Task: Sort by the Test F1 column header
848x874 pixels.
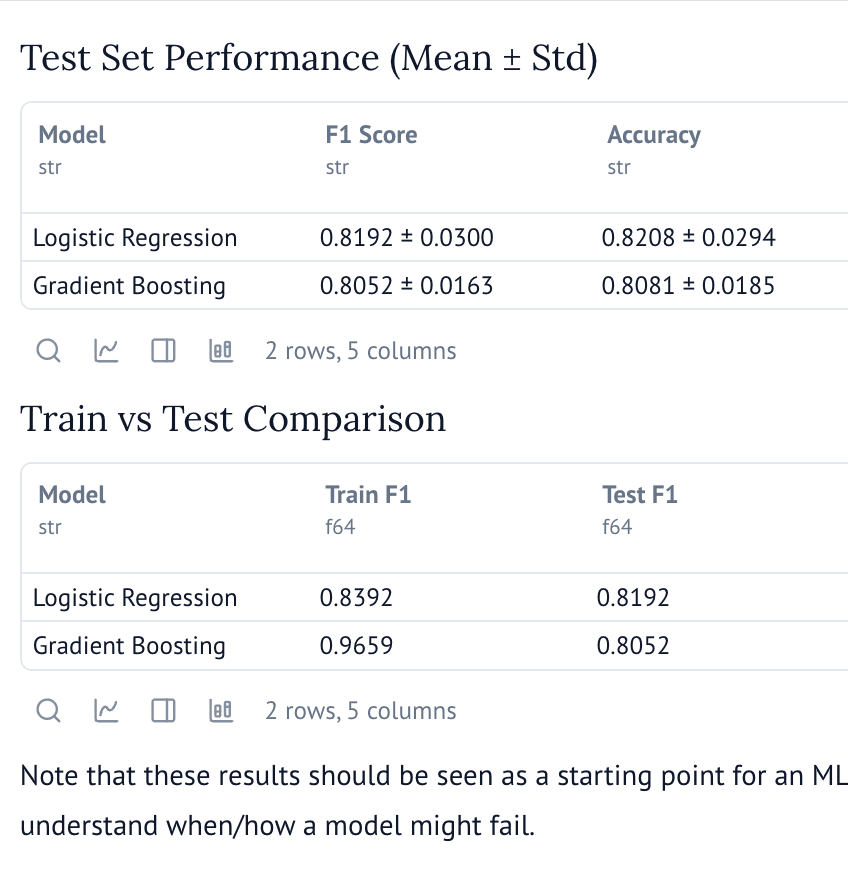Action: click(x=640, y=494)
